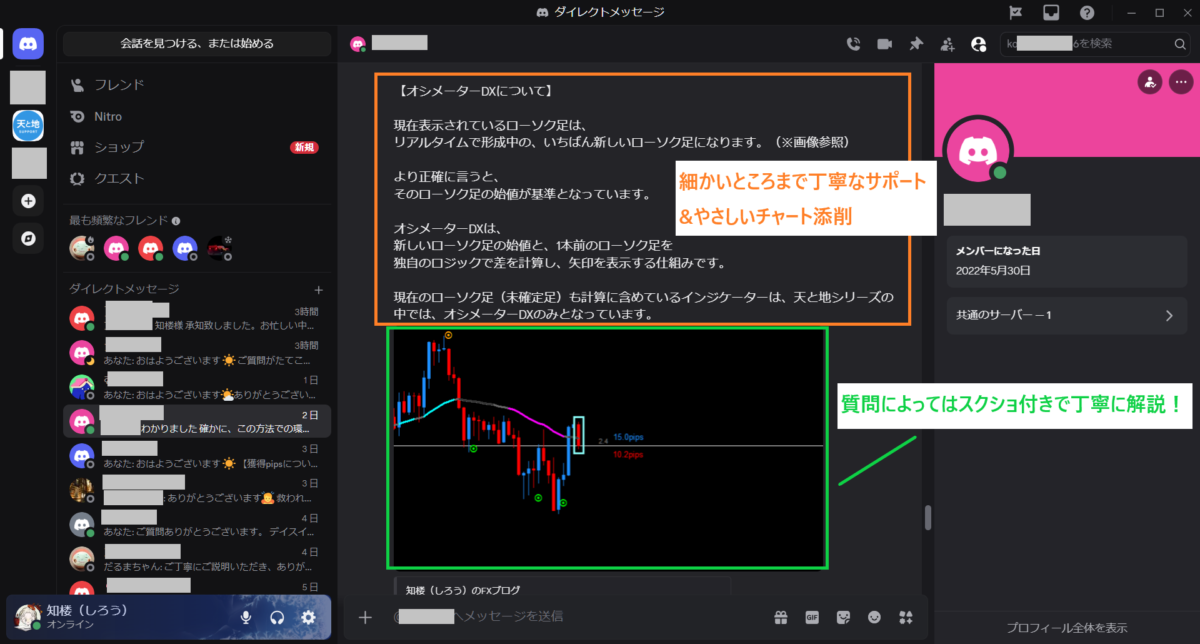Open the emoji picker in message bar
The width and height of the screenshot is (1200, 644).
click(x=875, y=617)
